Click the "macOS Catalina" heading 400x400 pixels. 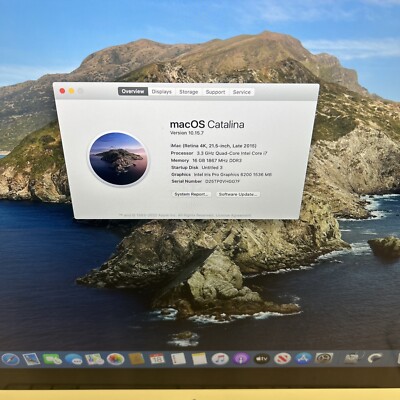click(207, 124)
